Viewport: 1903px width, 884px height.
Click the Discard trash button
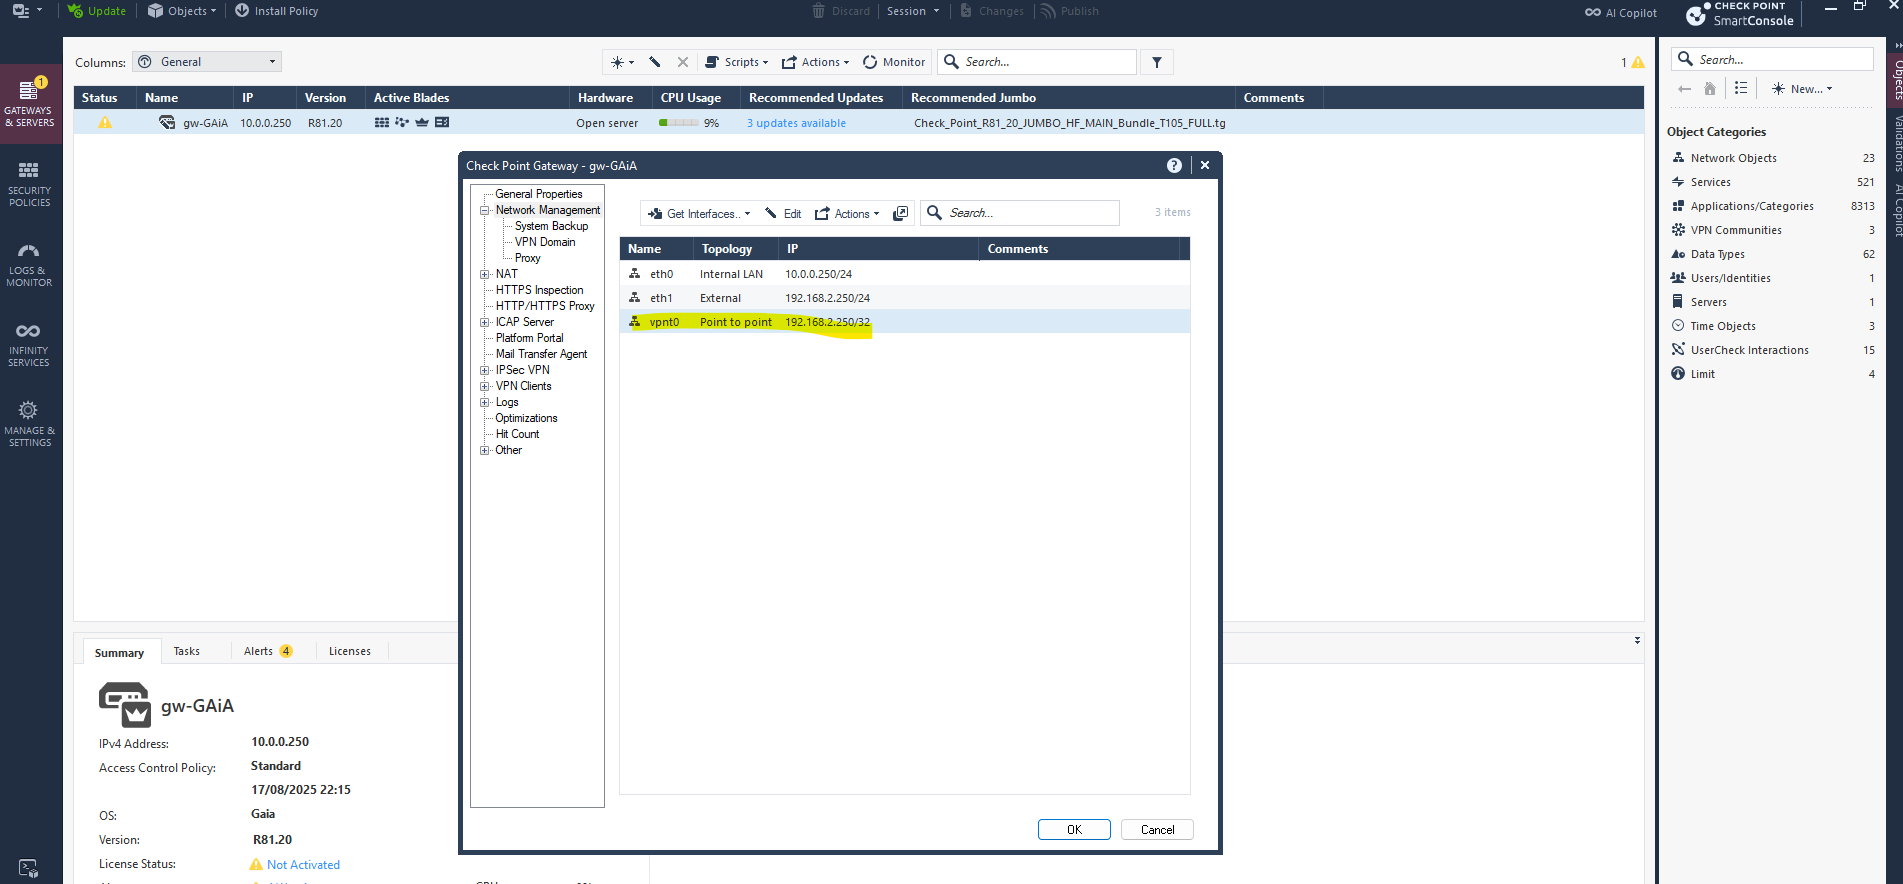pos(841,11)
